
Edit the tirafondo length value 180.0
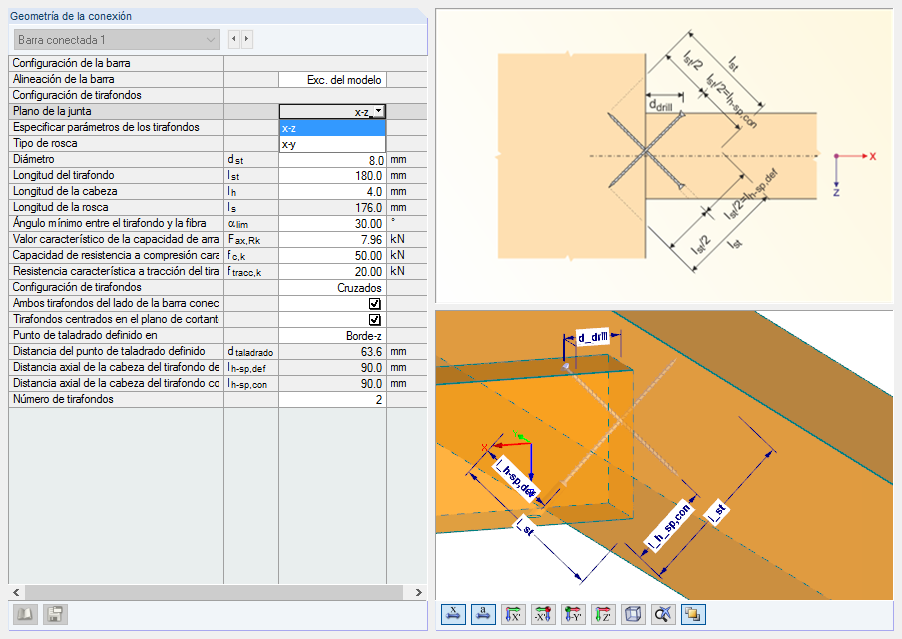(332, 176)
